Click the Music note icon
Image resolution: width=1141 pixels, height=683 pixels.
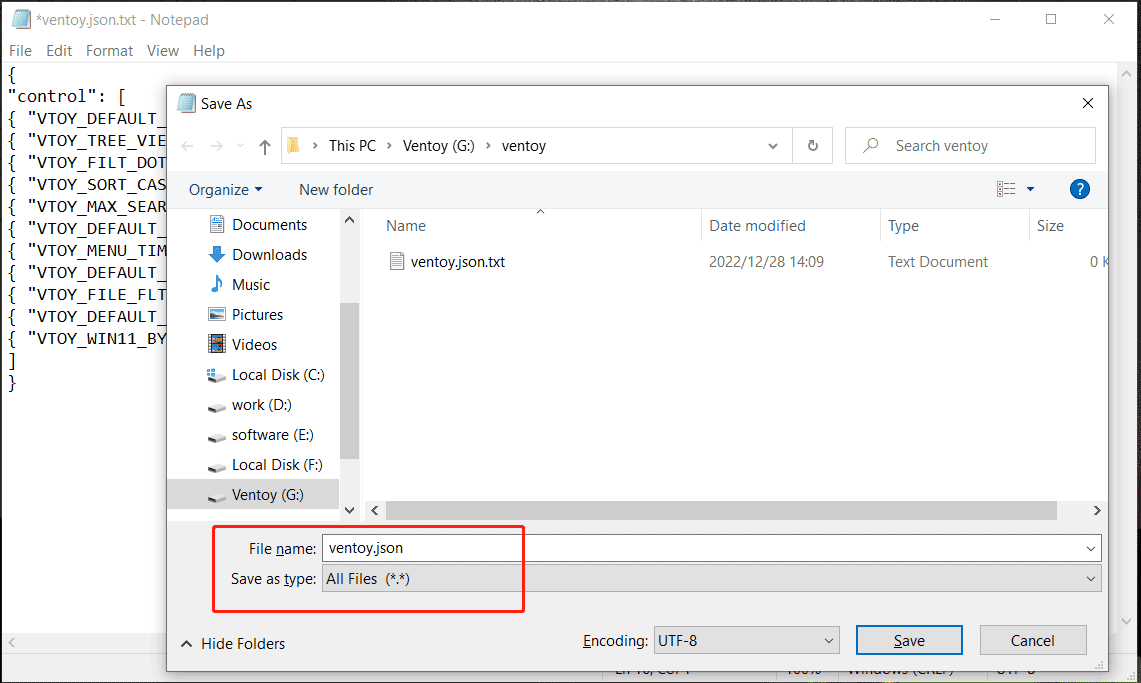(x=216, y=284)
